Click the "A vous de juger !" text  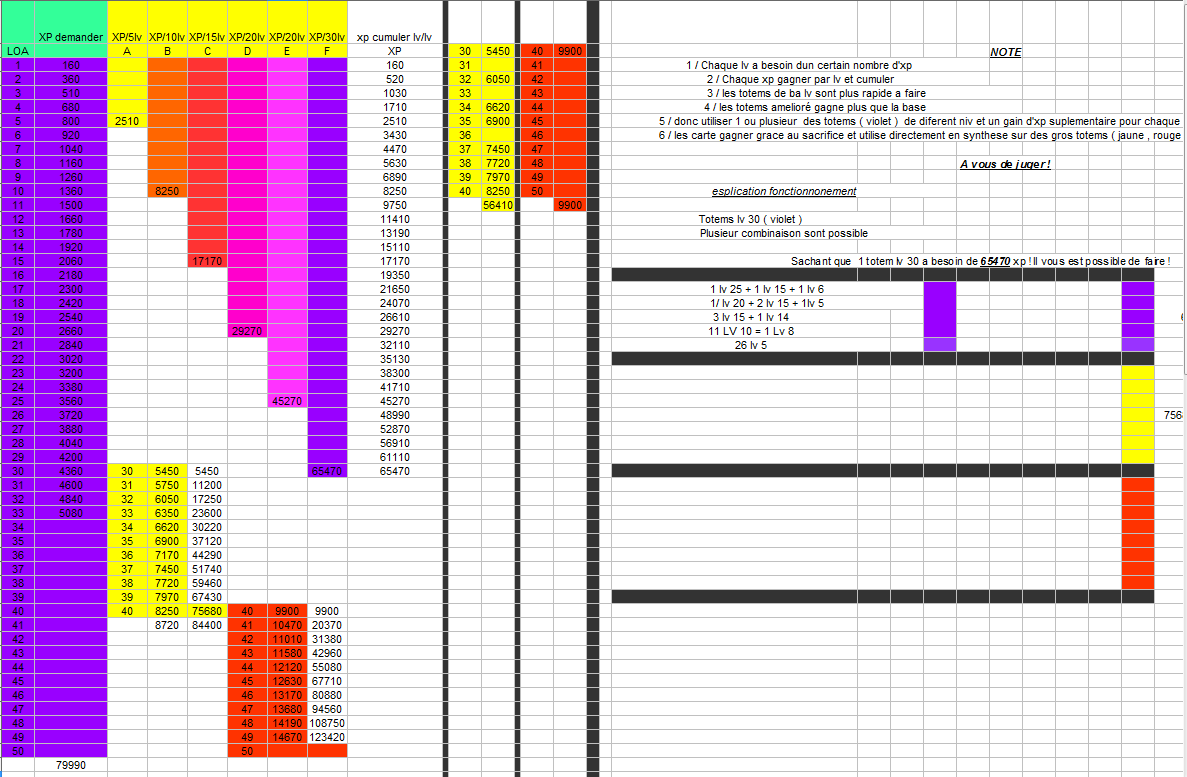1005,164
